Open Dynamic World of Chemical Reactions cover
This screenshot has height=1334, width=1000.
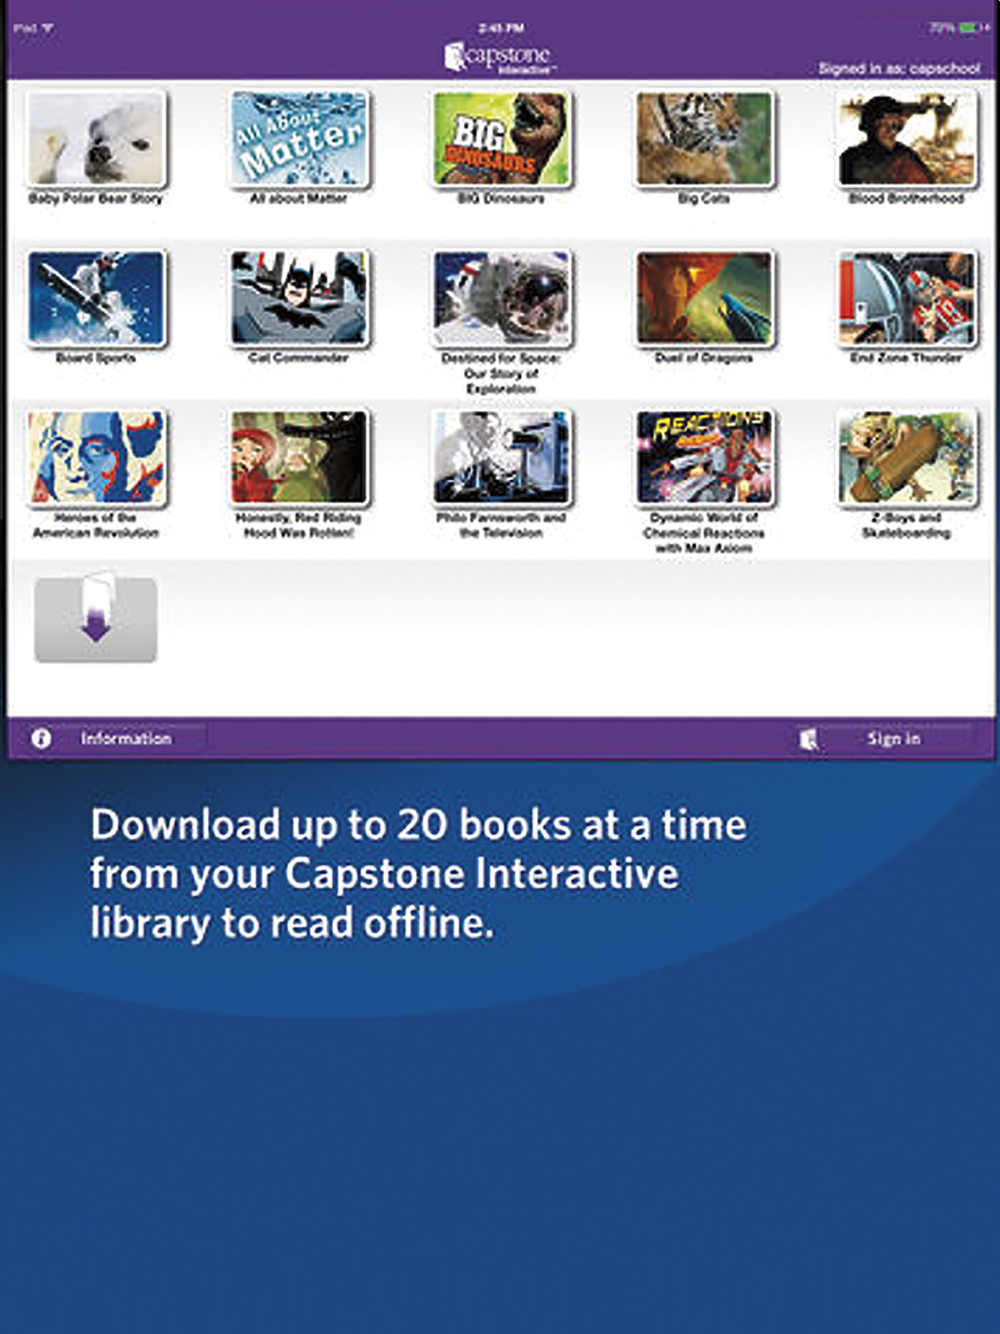point(705,458)
